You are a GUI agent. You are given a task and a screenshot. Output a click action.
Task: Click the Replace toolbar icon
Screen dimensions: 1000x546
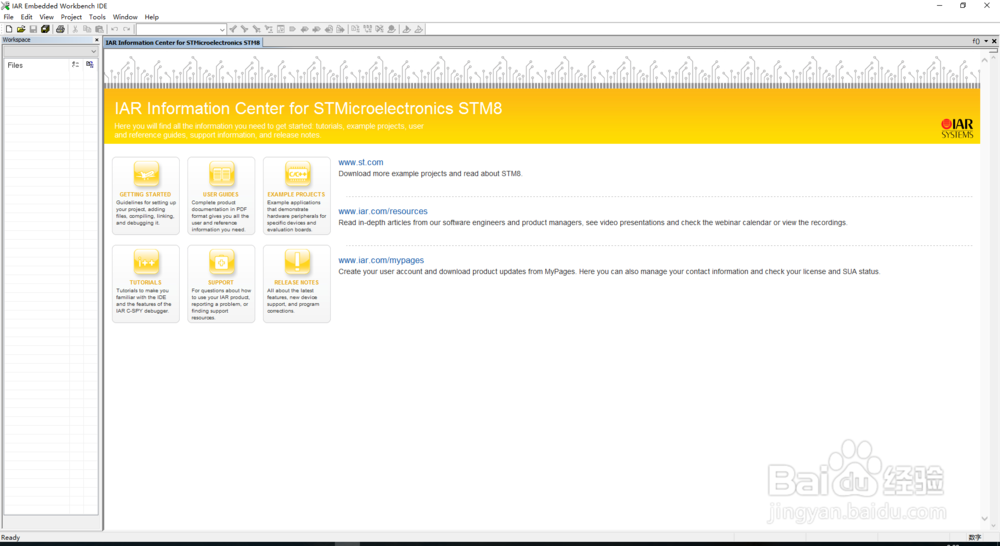click(268, 29)
